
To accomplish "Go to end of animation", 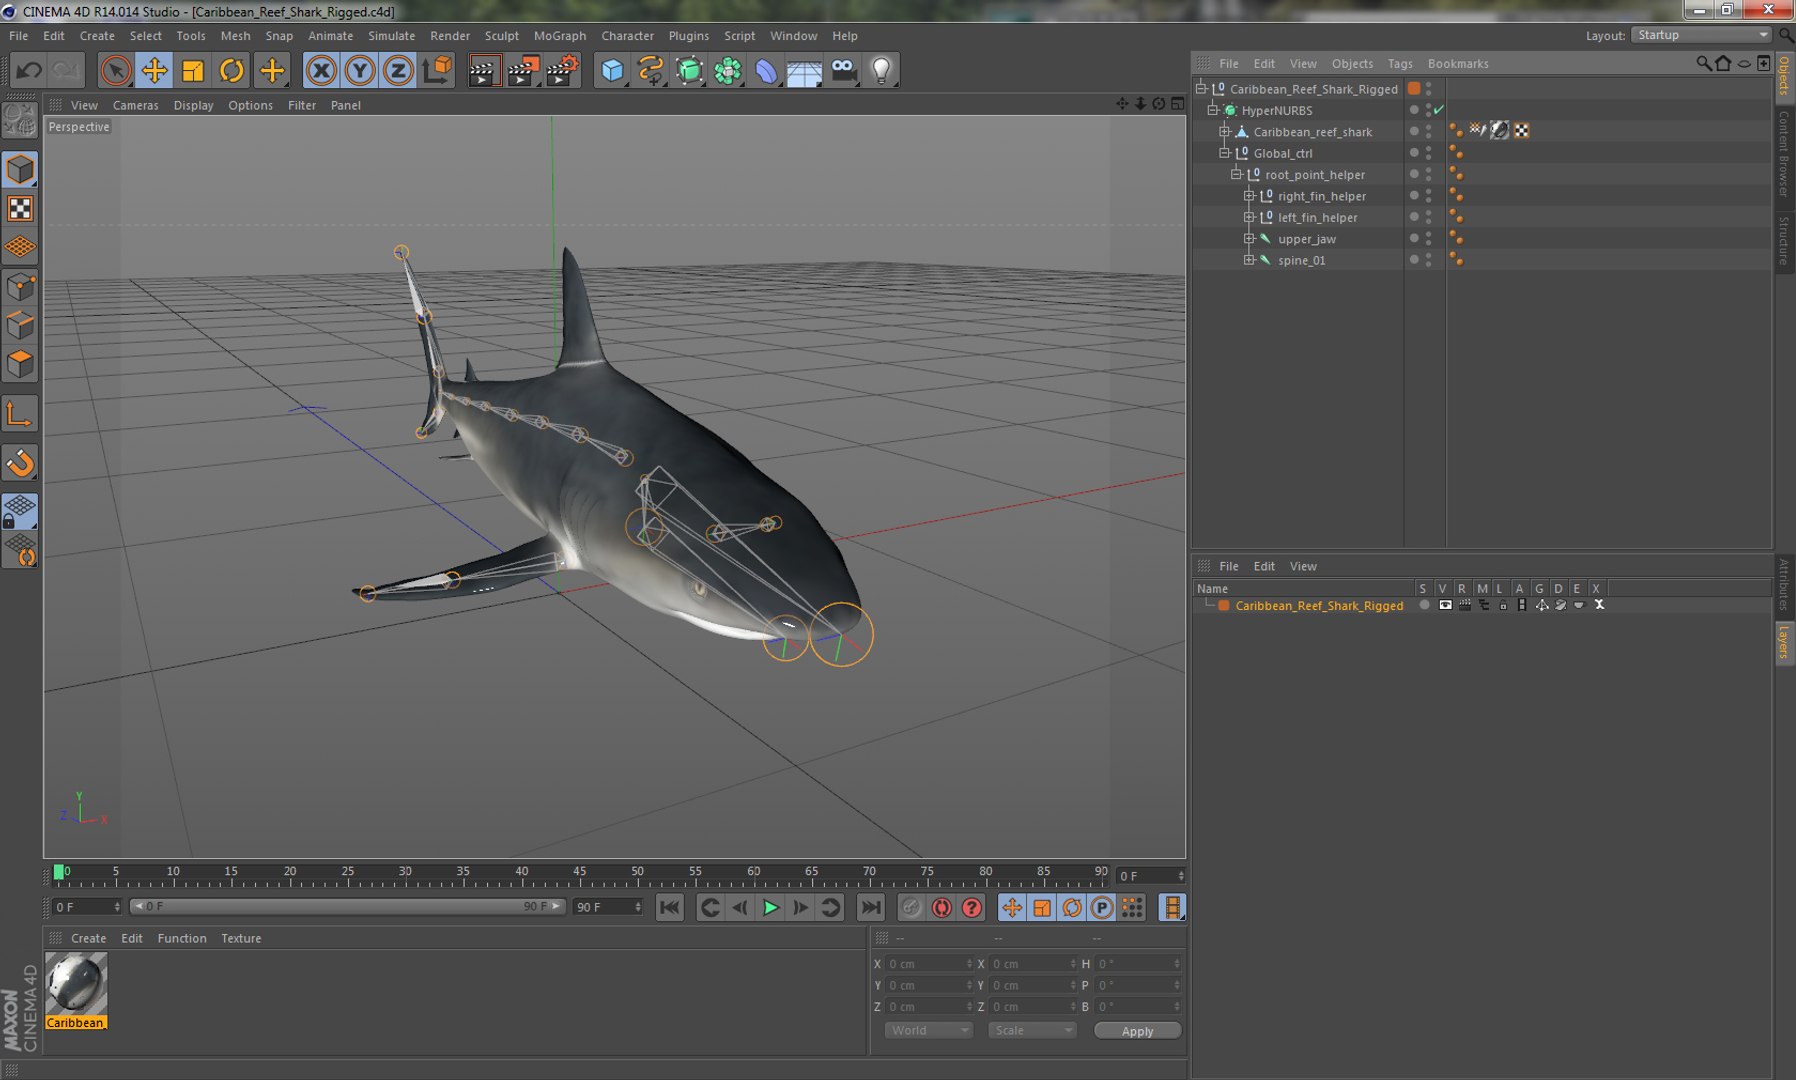I will pos(871,907).
